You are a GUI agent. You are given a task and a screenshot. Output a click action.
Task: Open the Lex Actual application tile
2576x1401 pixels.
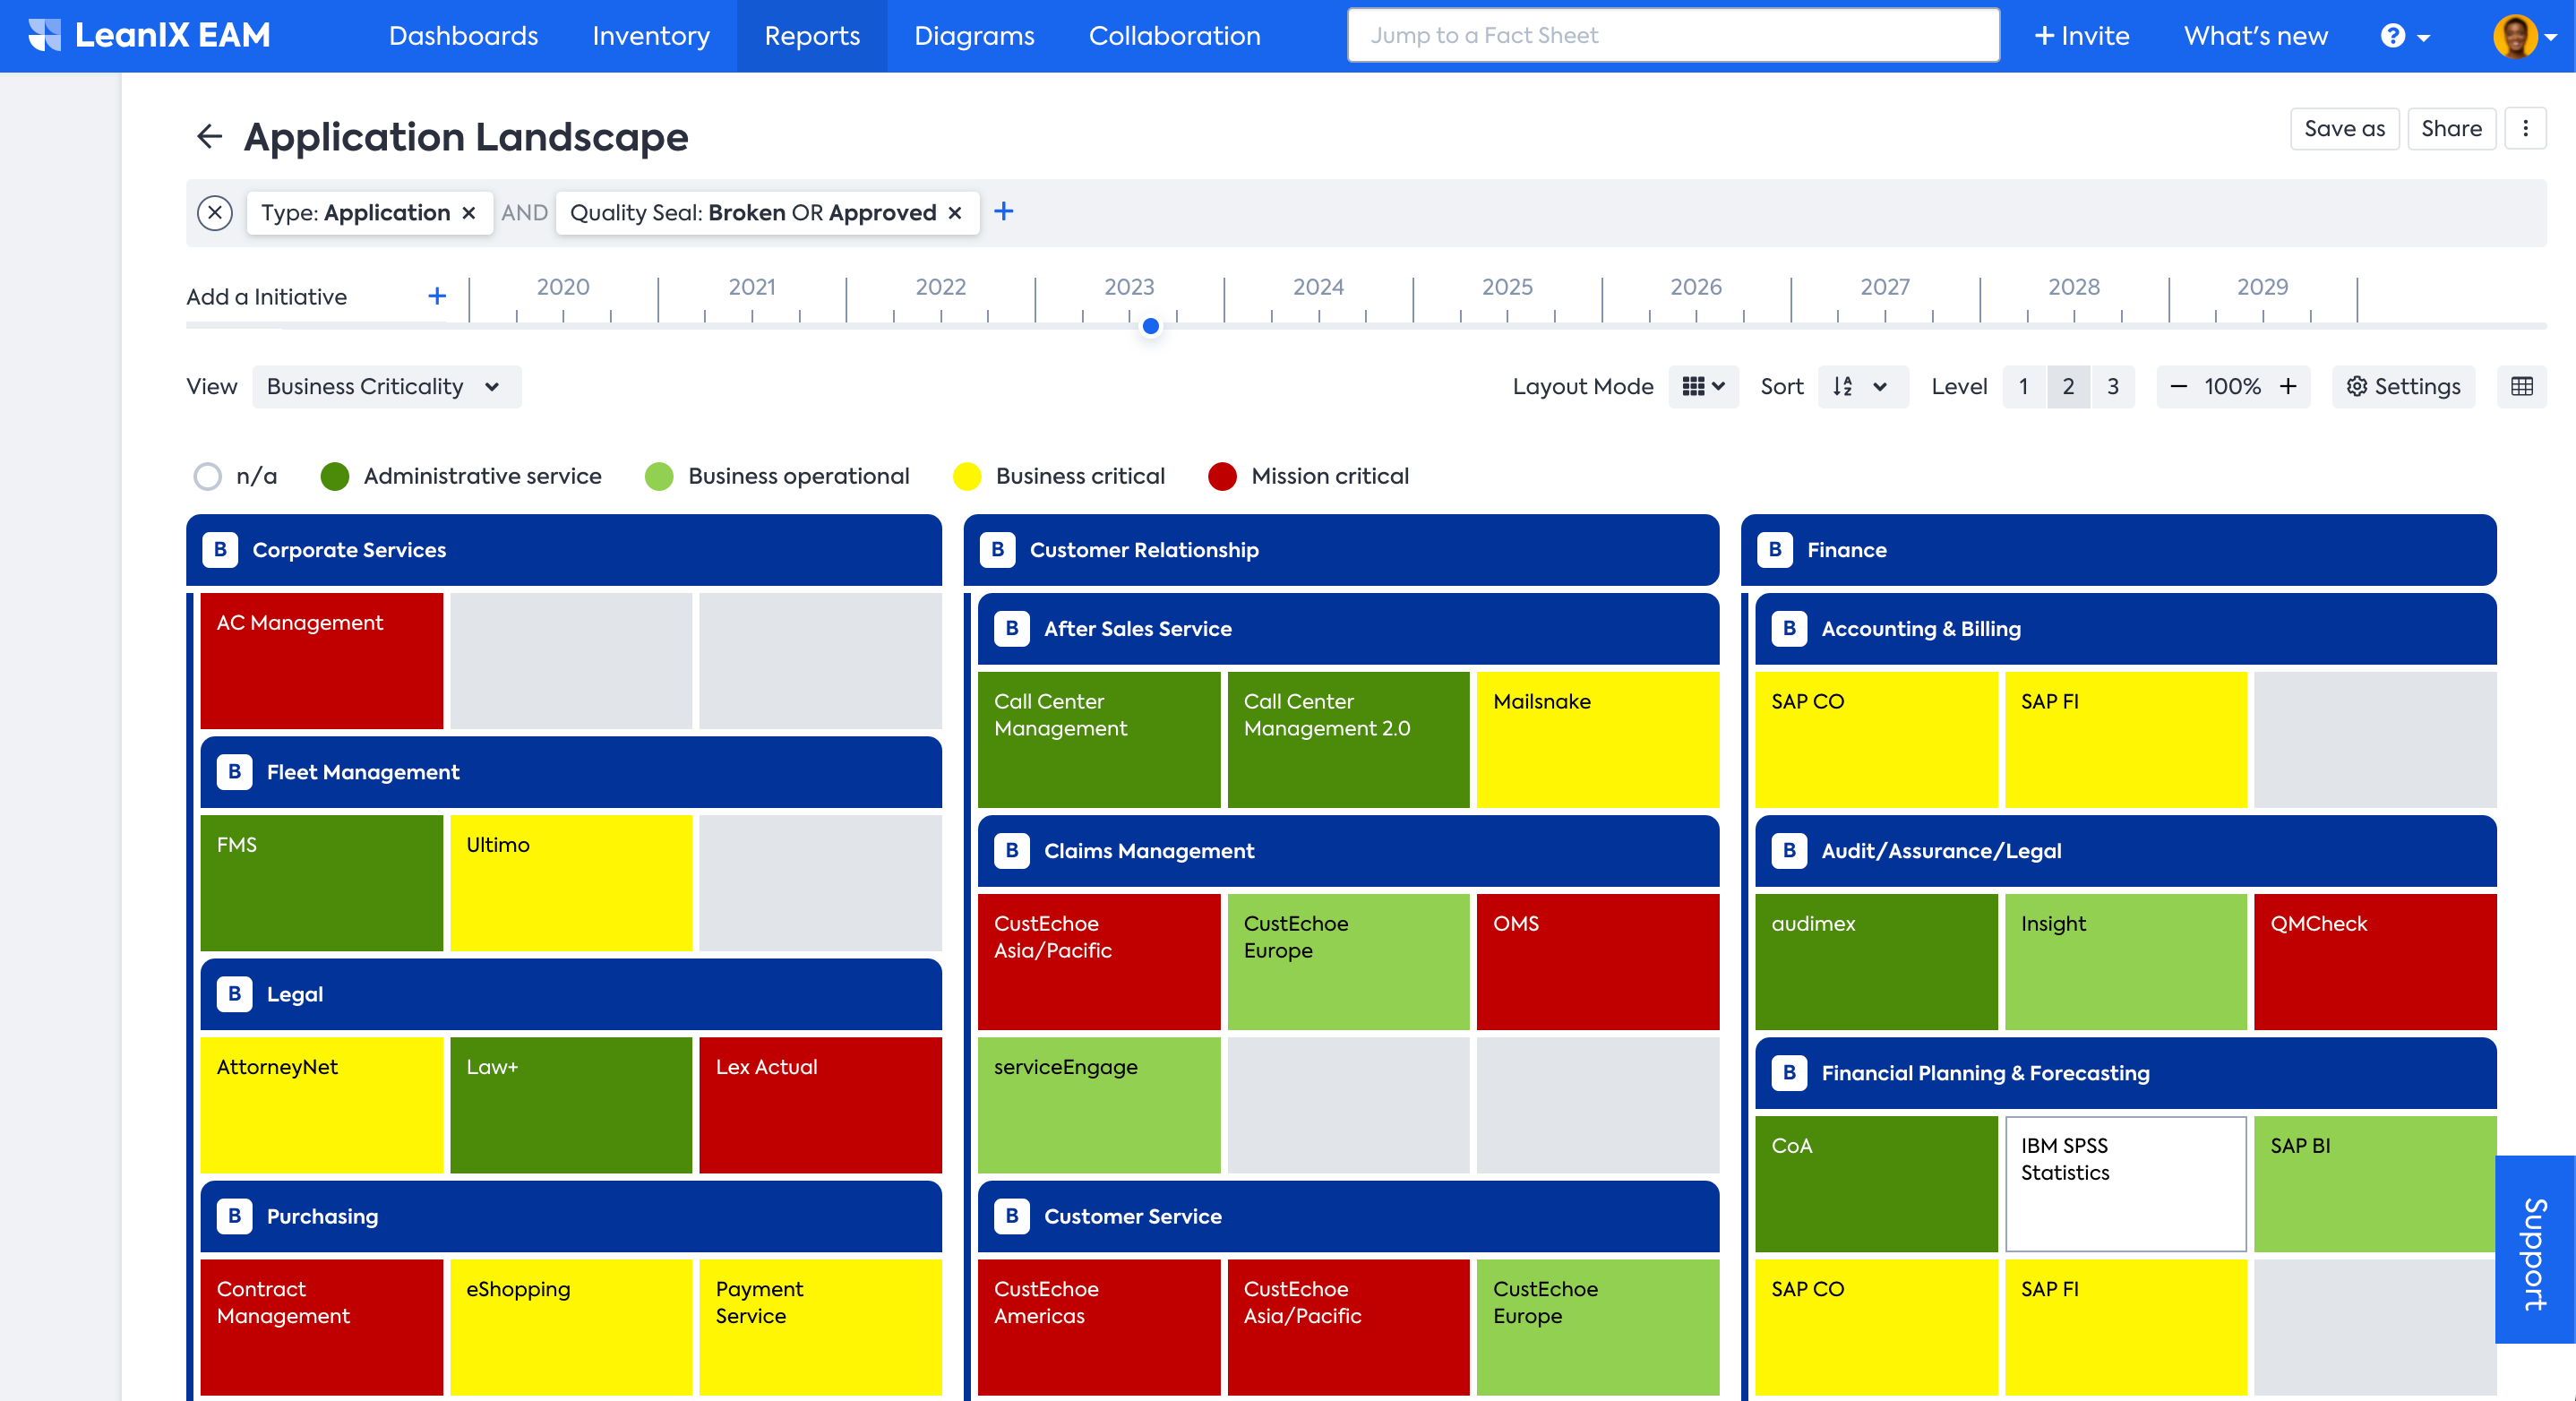point(820,1105)
